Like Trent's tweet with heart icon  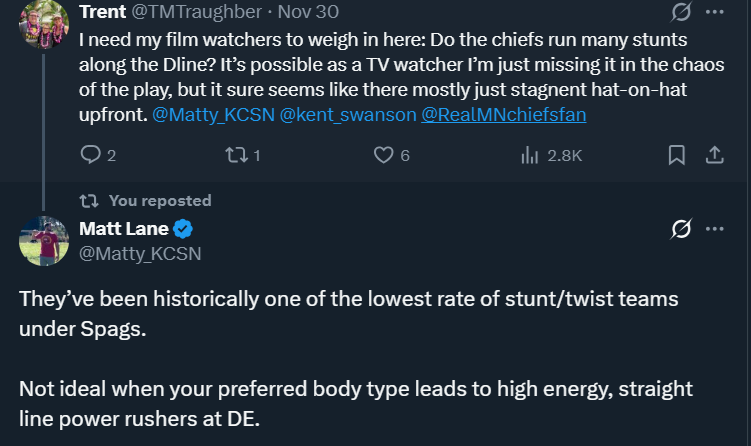coord(383,155)
